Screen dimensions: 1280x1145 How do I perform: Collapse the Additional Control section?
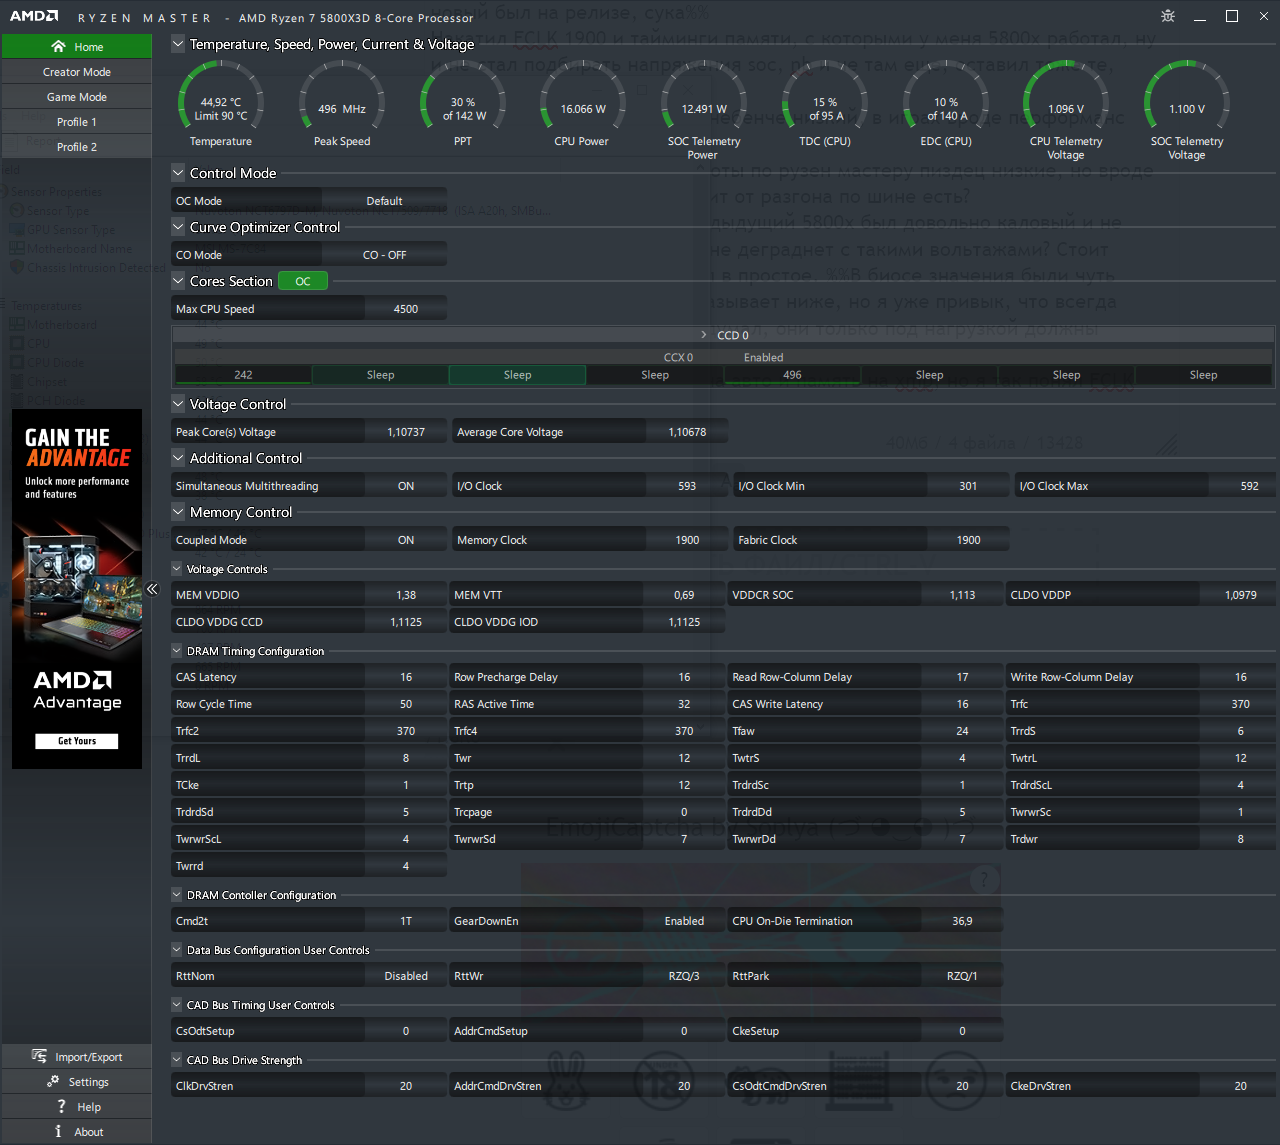pos(178,457)
